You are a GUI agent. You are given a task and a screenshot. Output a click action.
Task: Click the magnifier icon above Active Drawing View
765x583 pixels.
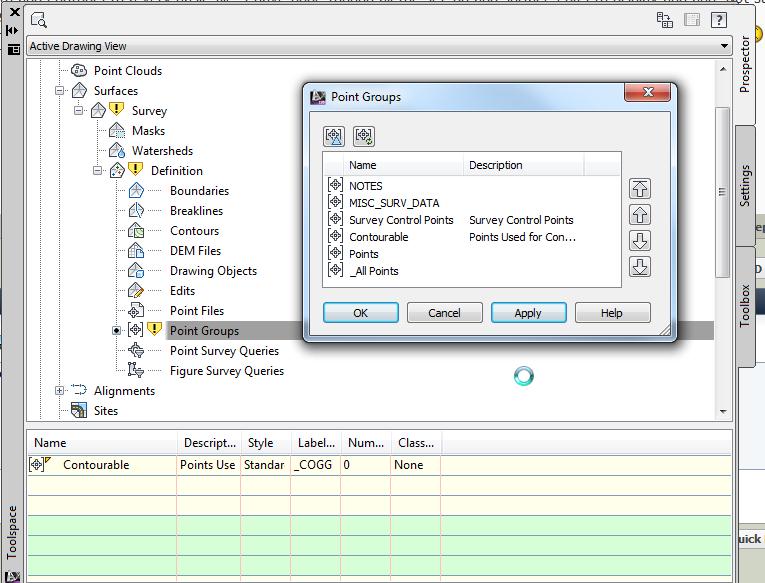(38, 20)
